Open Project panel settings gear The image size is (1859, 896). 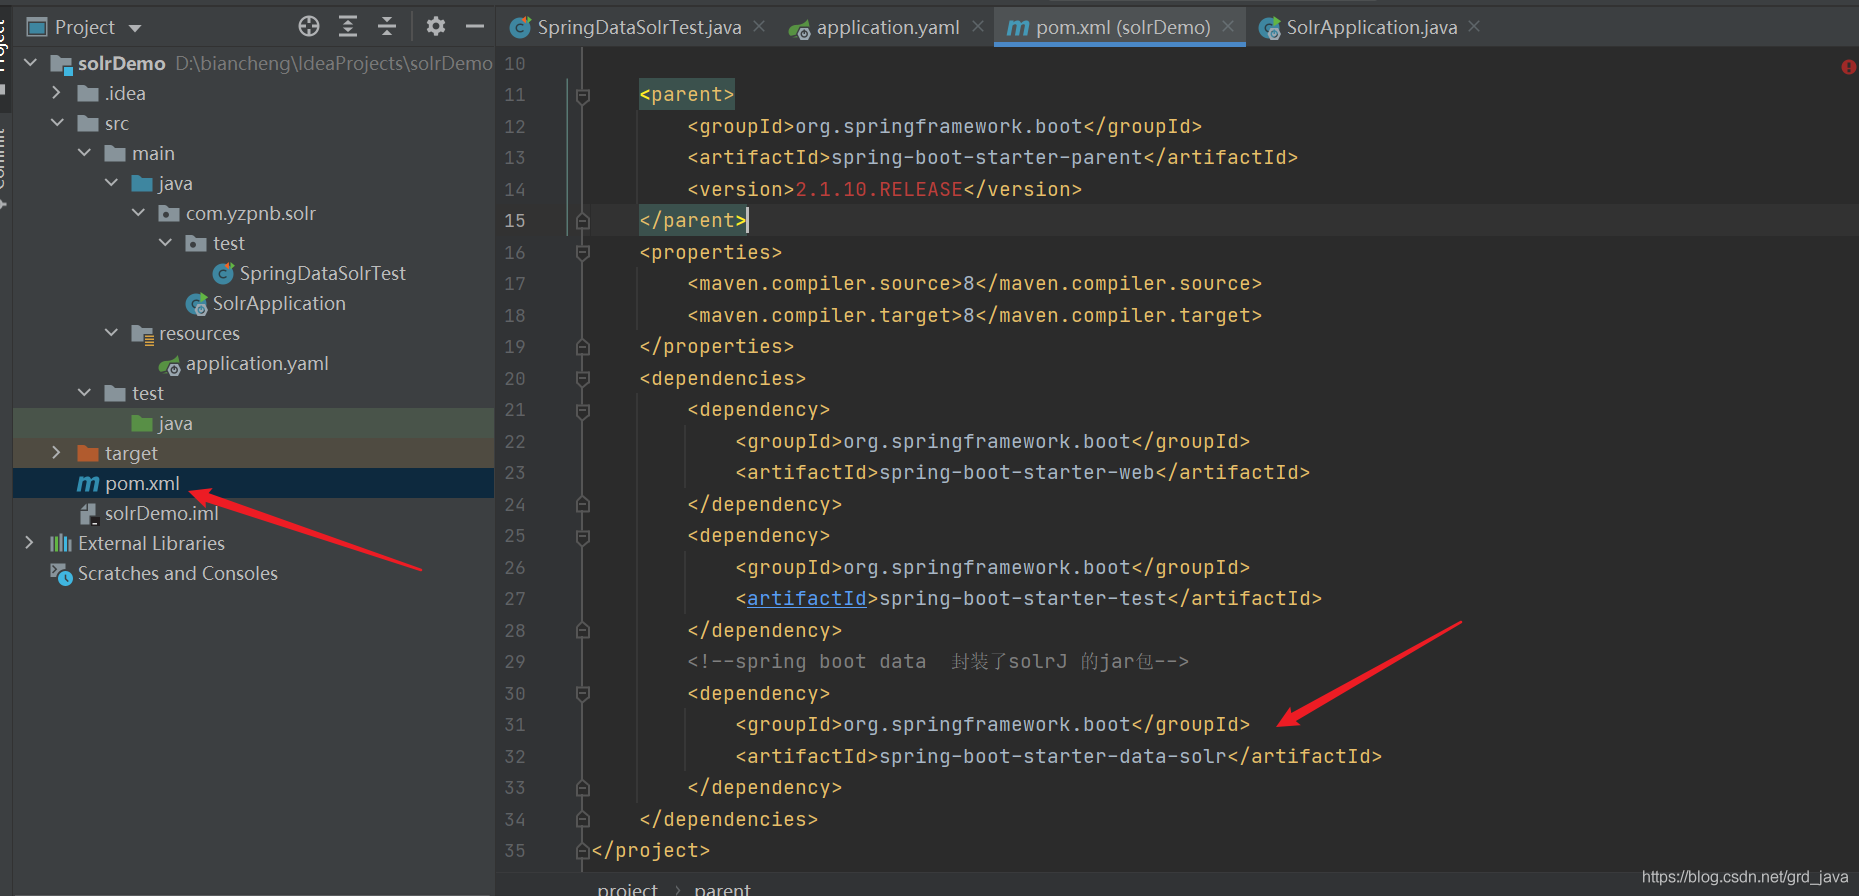tap(436, 27)
